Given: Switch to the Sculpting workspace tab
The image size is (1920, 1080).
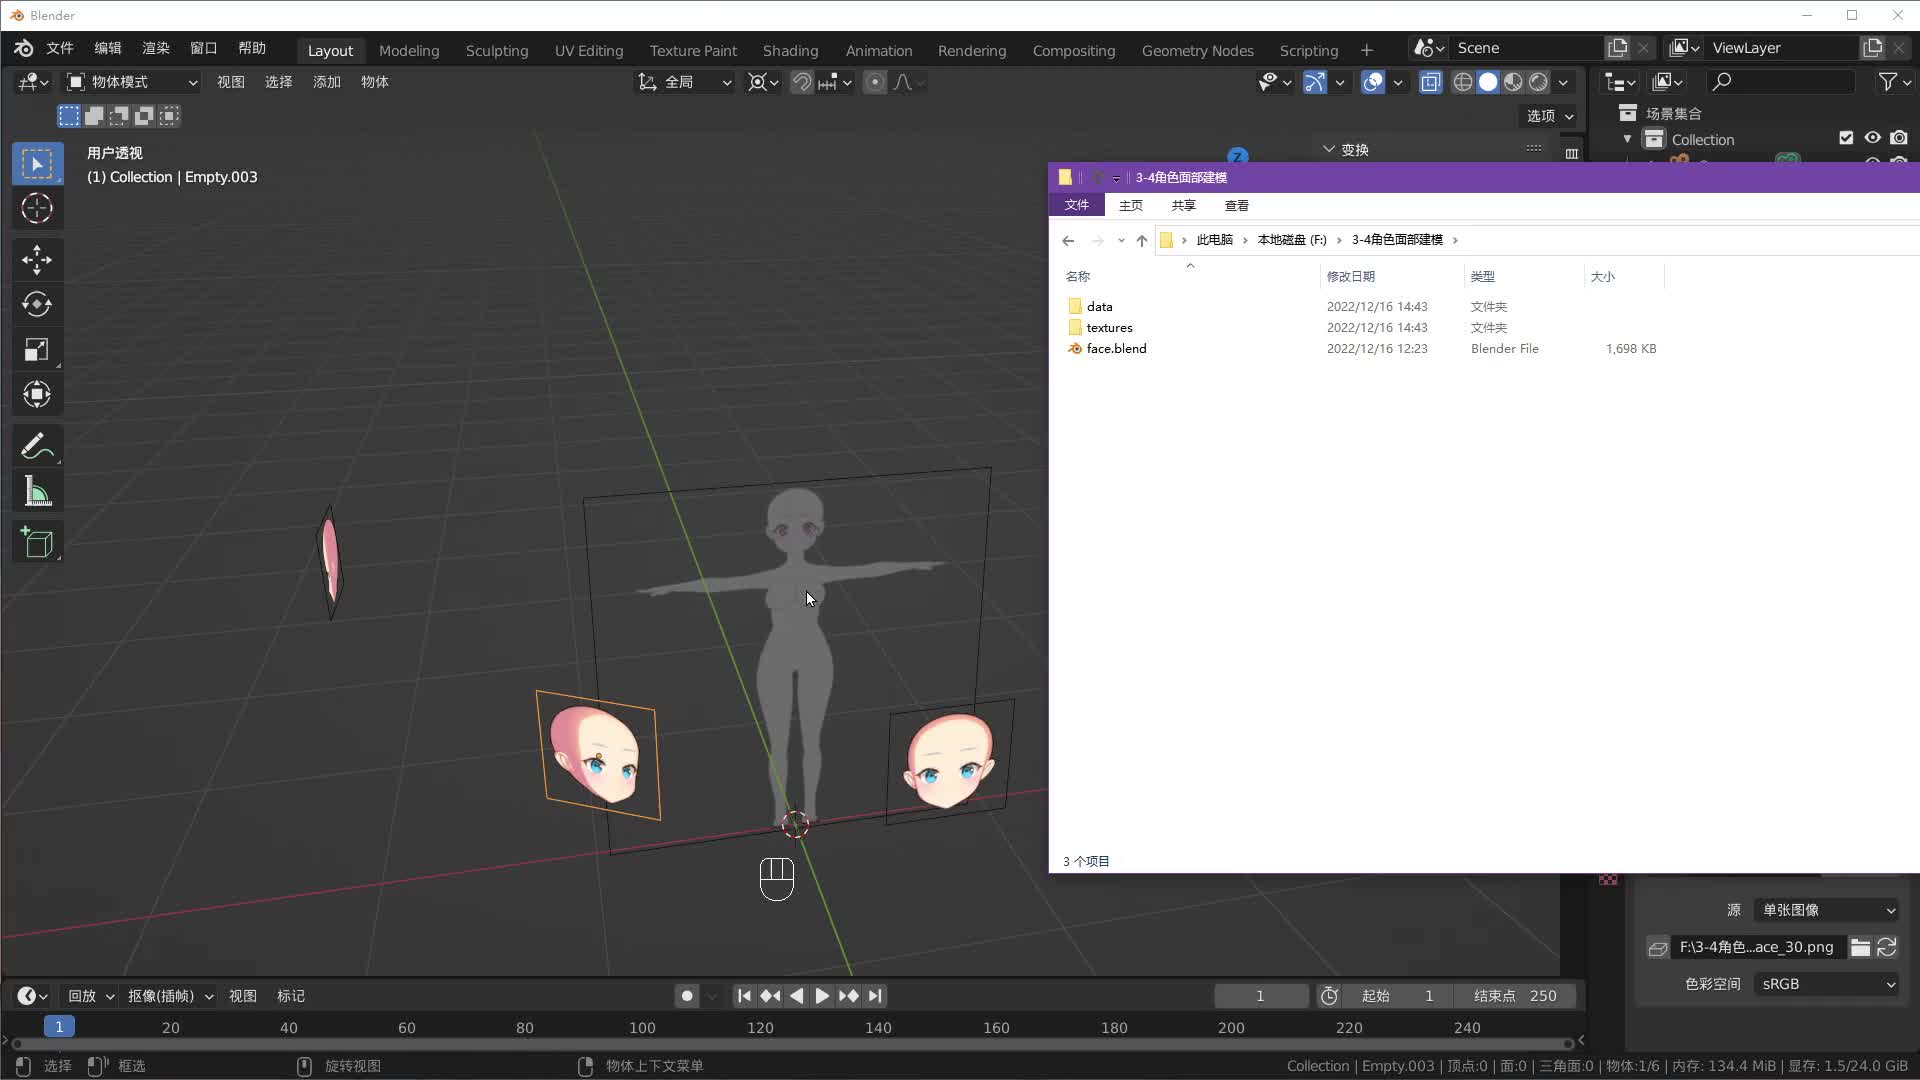Looking at the screenshot, I should coord(496,50).
